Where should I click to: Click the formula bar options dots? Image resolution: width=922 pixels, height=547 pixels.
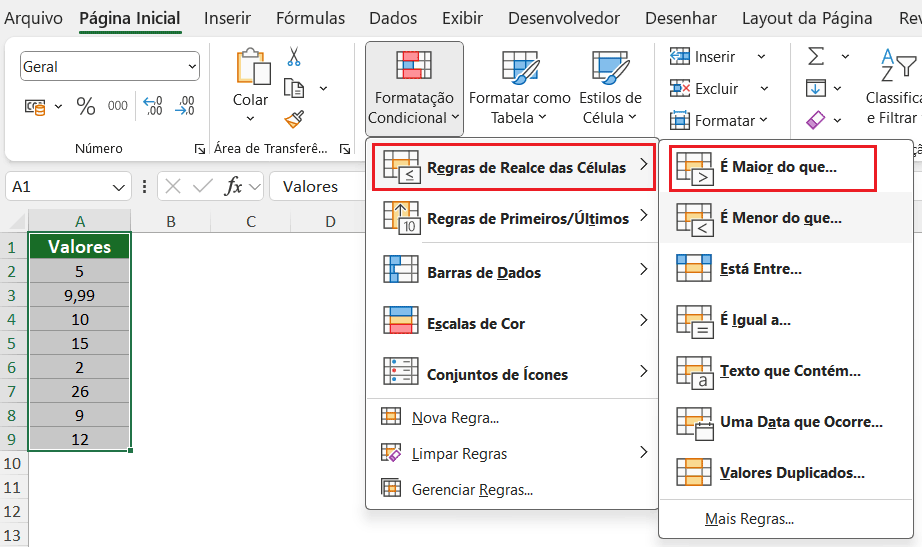145,186
